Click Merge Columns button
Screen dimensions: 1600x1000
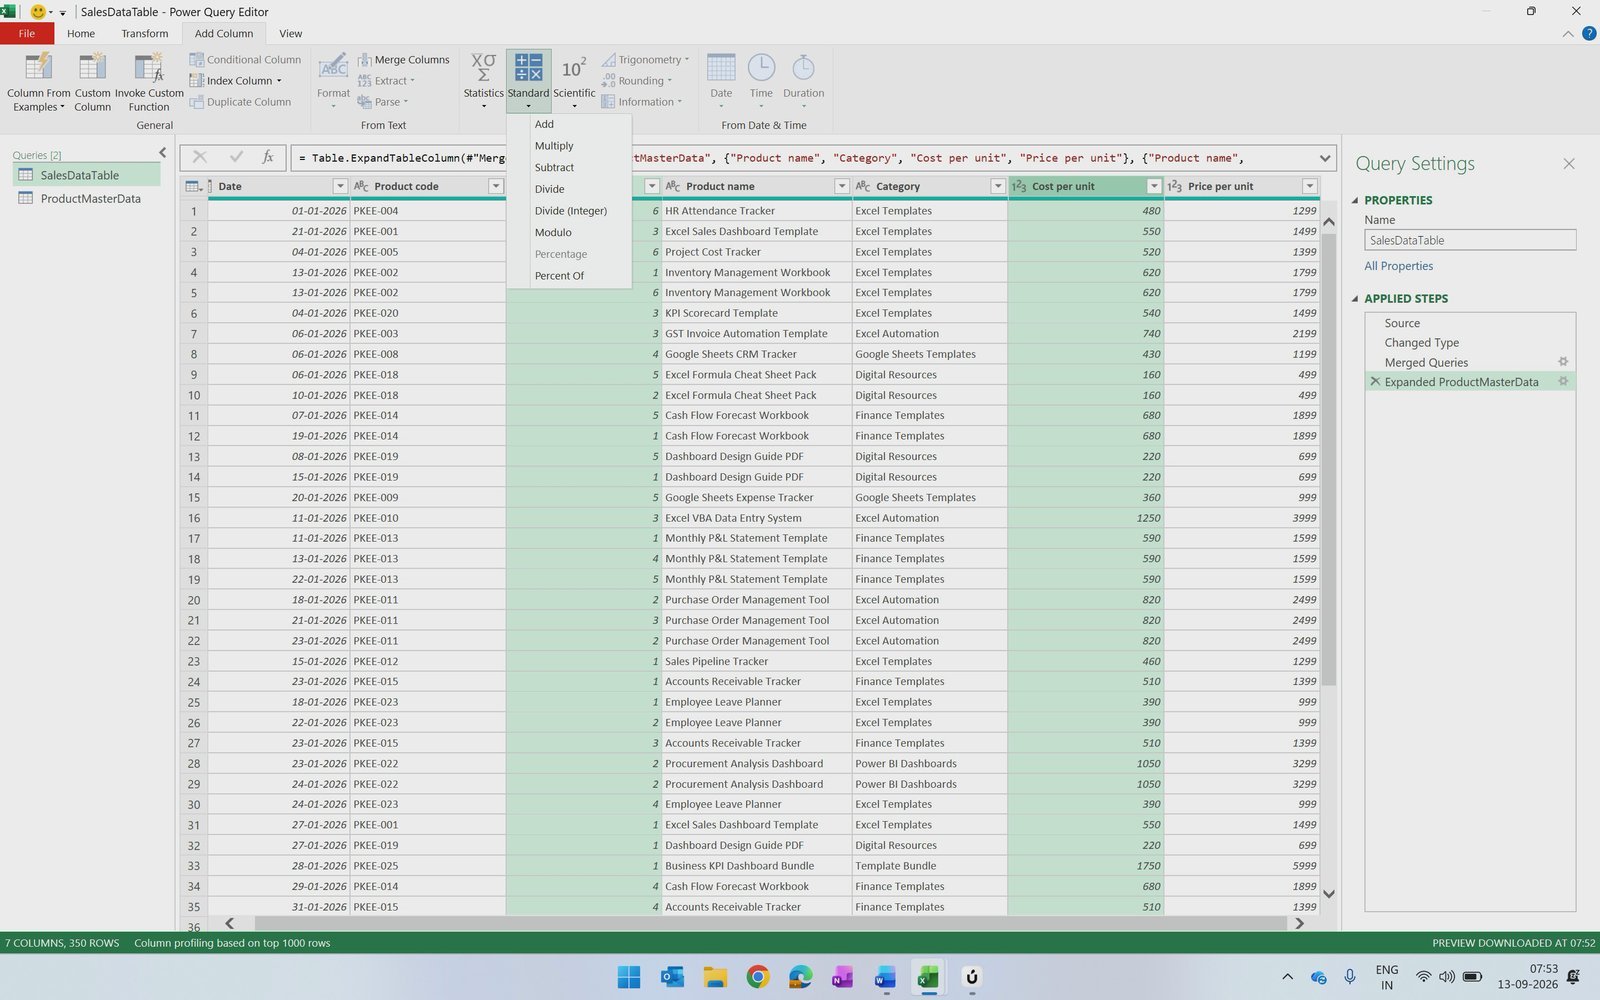tap(404, 60)
